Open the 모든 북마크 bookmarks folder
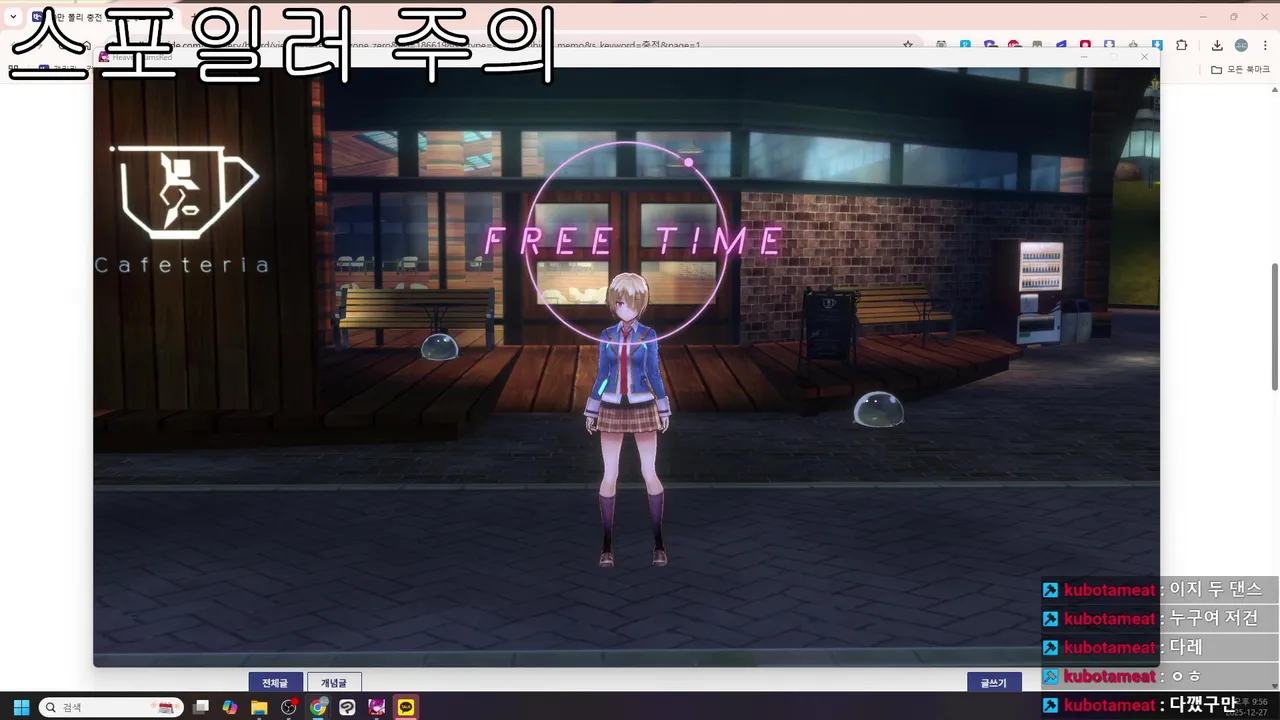The image size is (1280, 720). pyautogui.click(x=1238, y=70)
